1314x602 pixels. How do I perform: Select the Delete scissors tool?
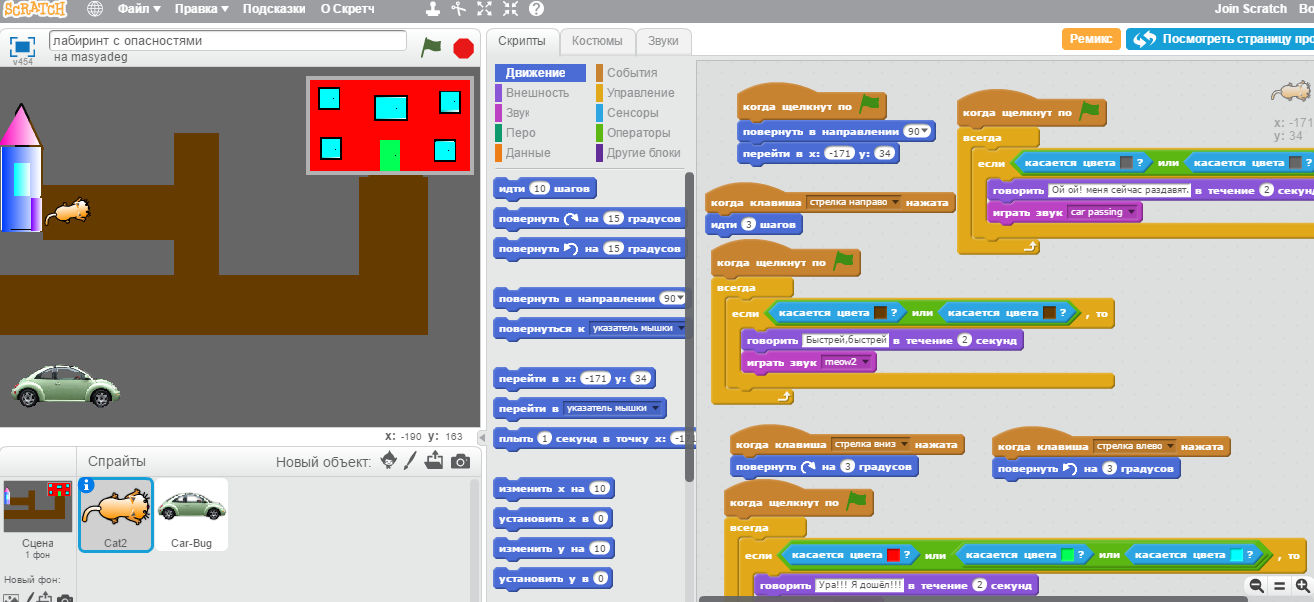458,9
